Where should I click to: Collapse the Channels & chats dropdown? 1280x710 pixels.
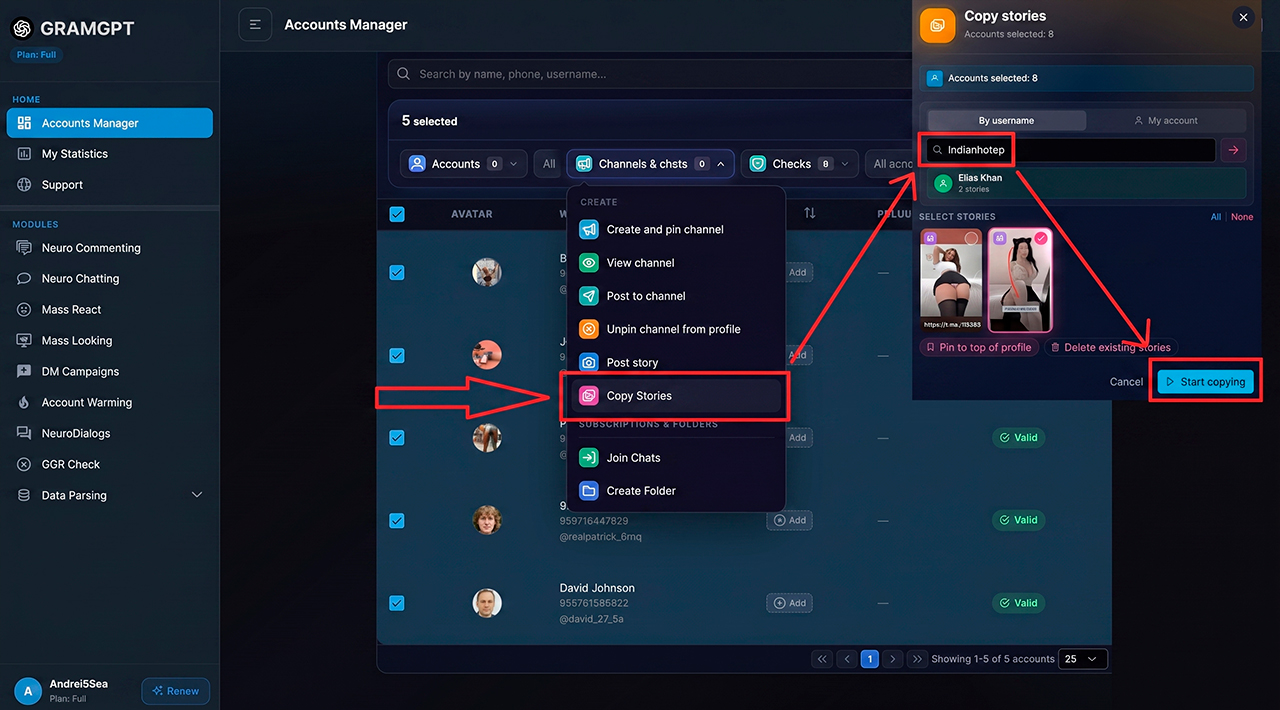(651, 164)
